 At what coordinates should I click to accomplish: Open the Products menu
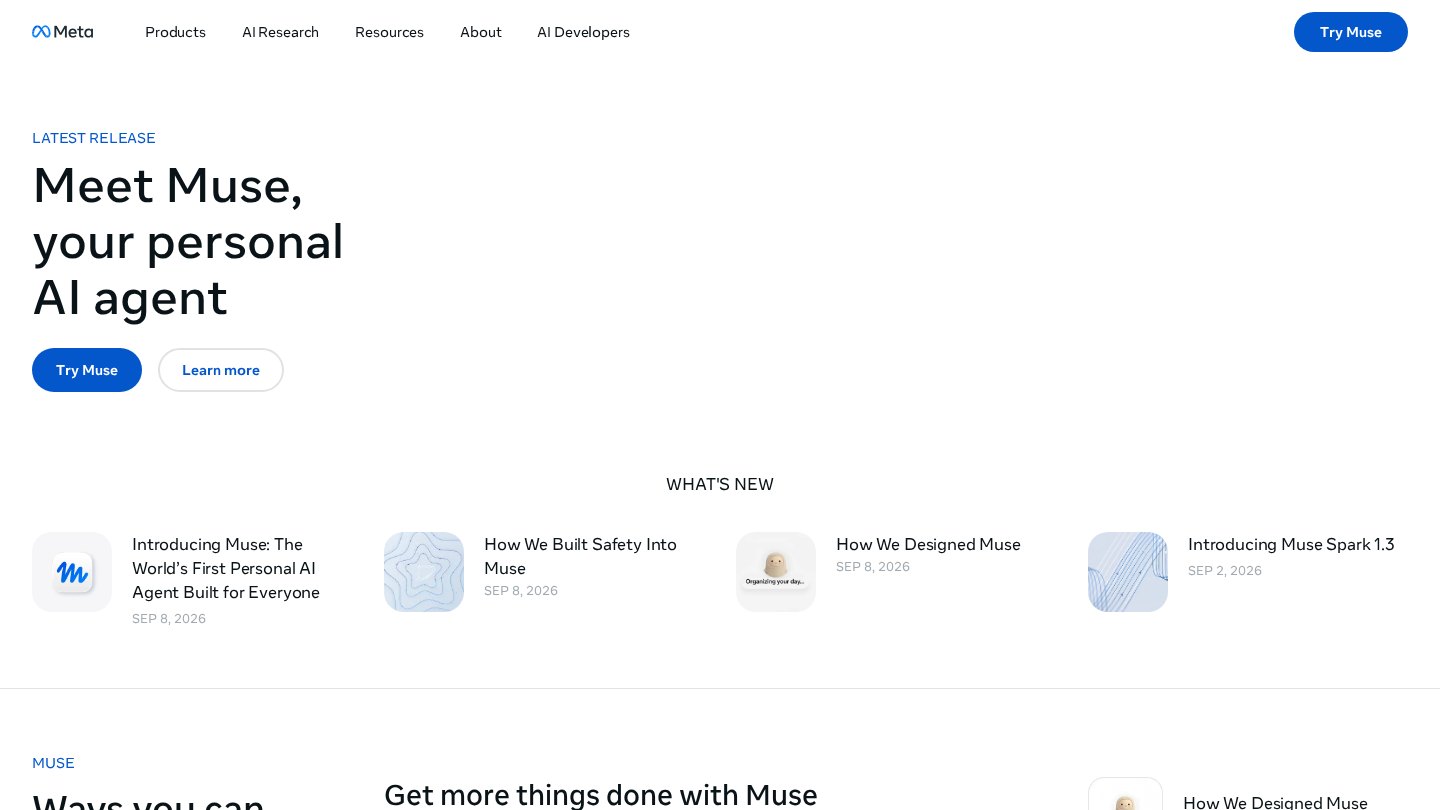175,32
